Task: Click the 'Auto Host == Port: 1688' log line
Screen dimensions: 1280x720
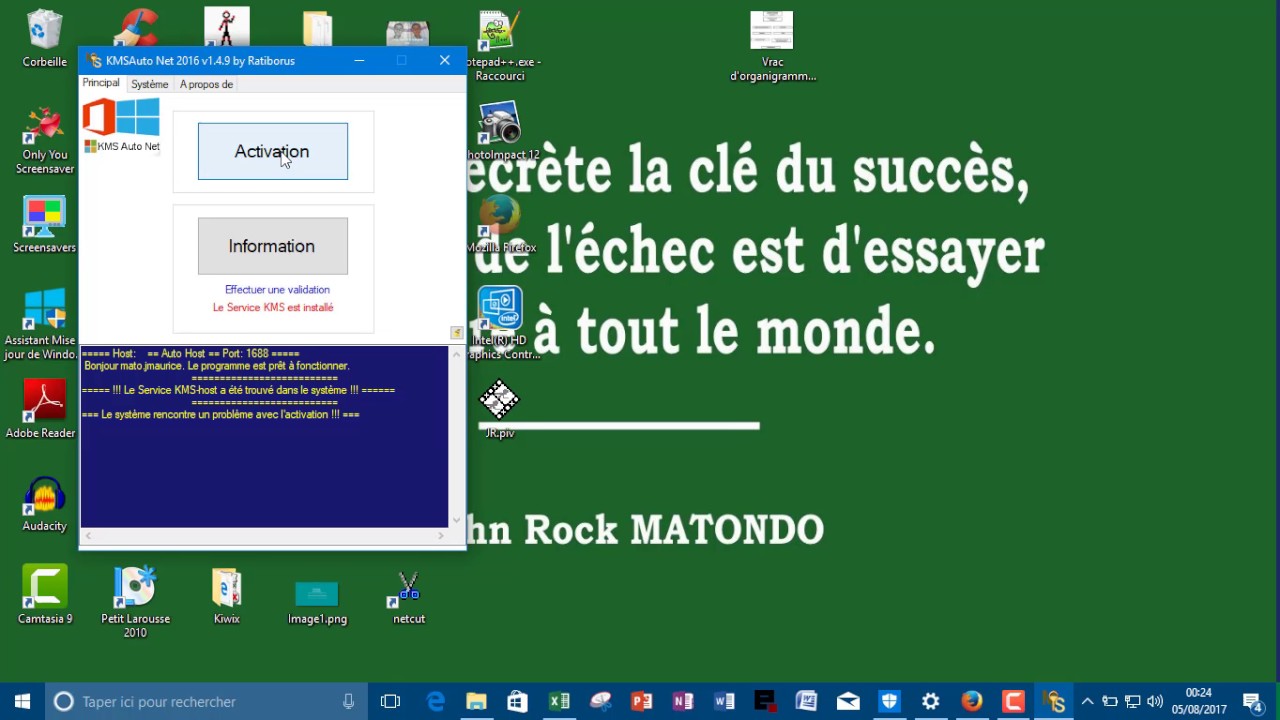Action: click(x=190, y=354)
